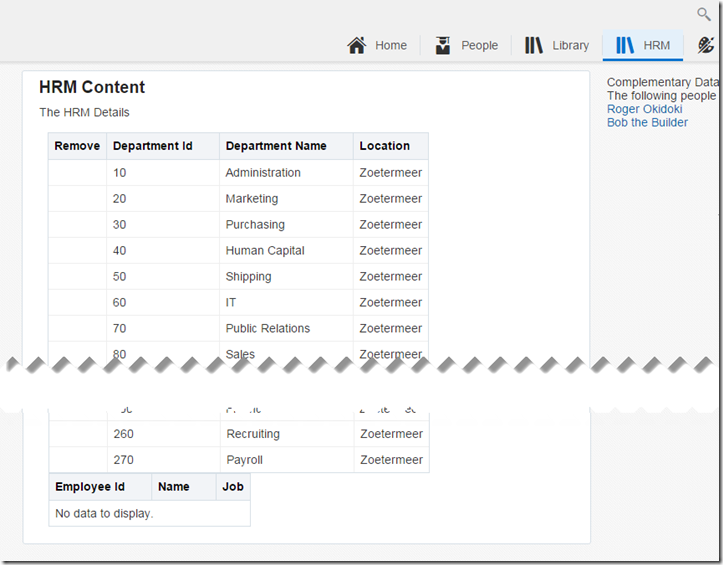This screenshot has height=565, width=723.
Task: Click the Library books icon
Action: (x=534, y=45)
